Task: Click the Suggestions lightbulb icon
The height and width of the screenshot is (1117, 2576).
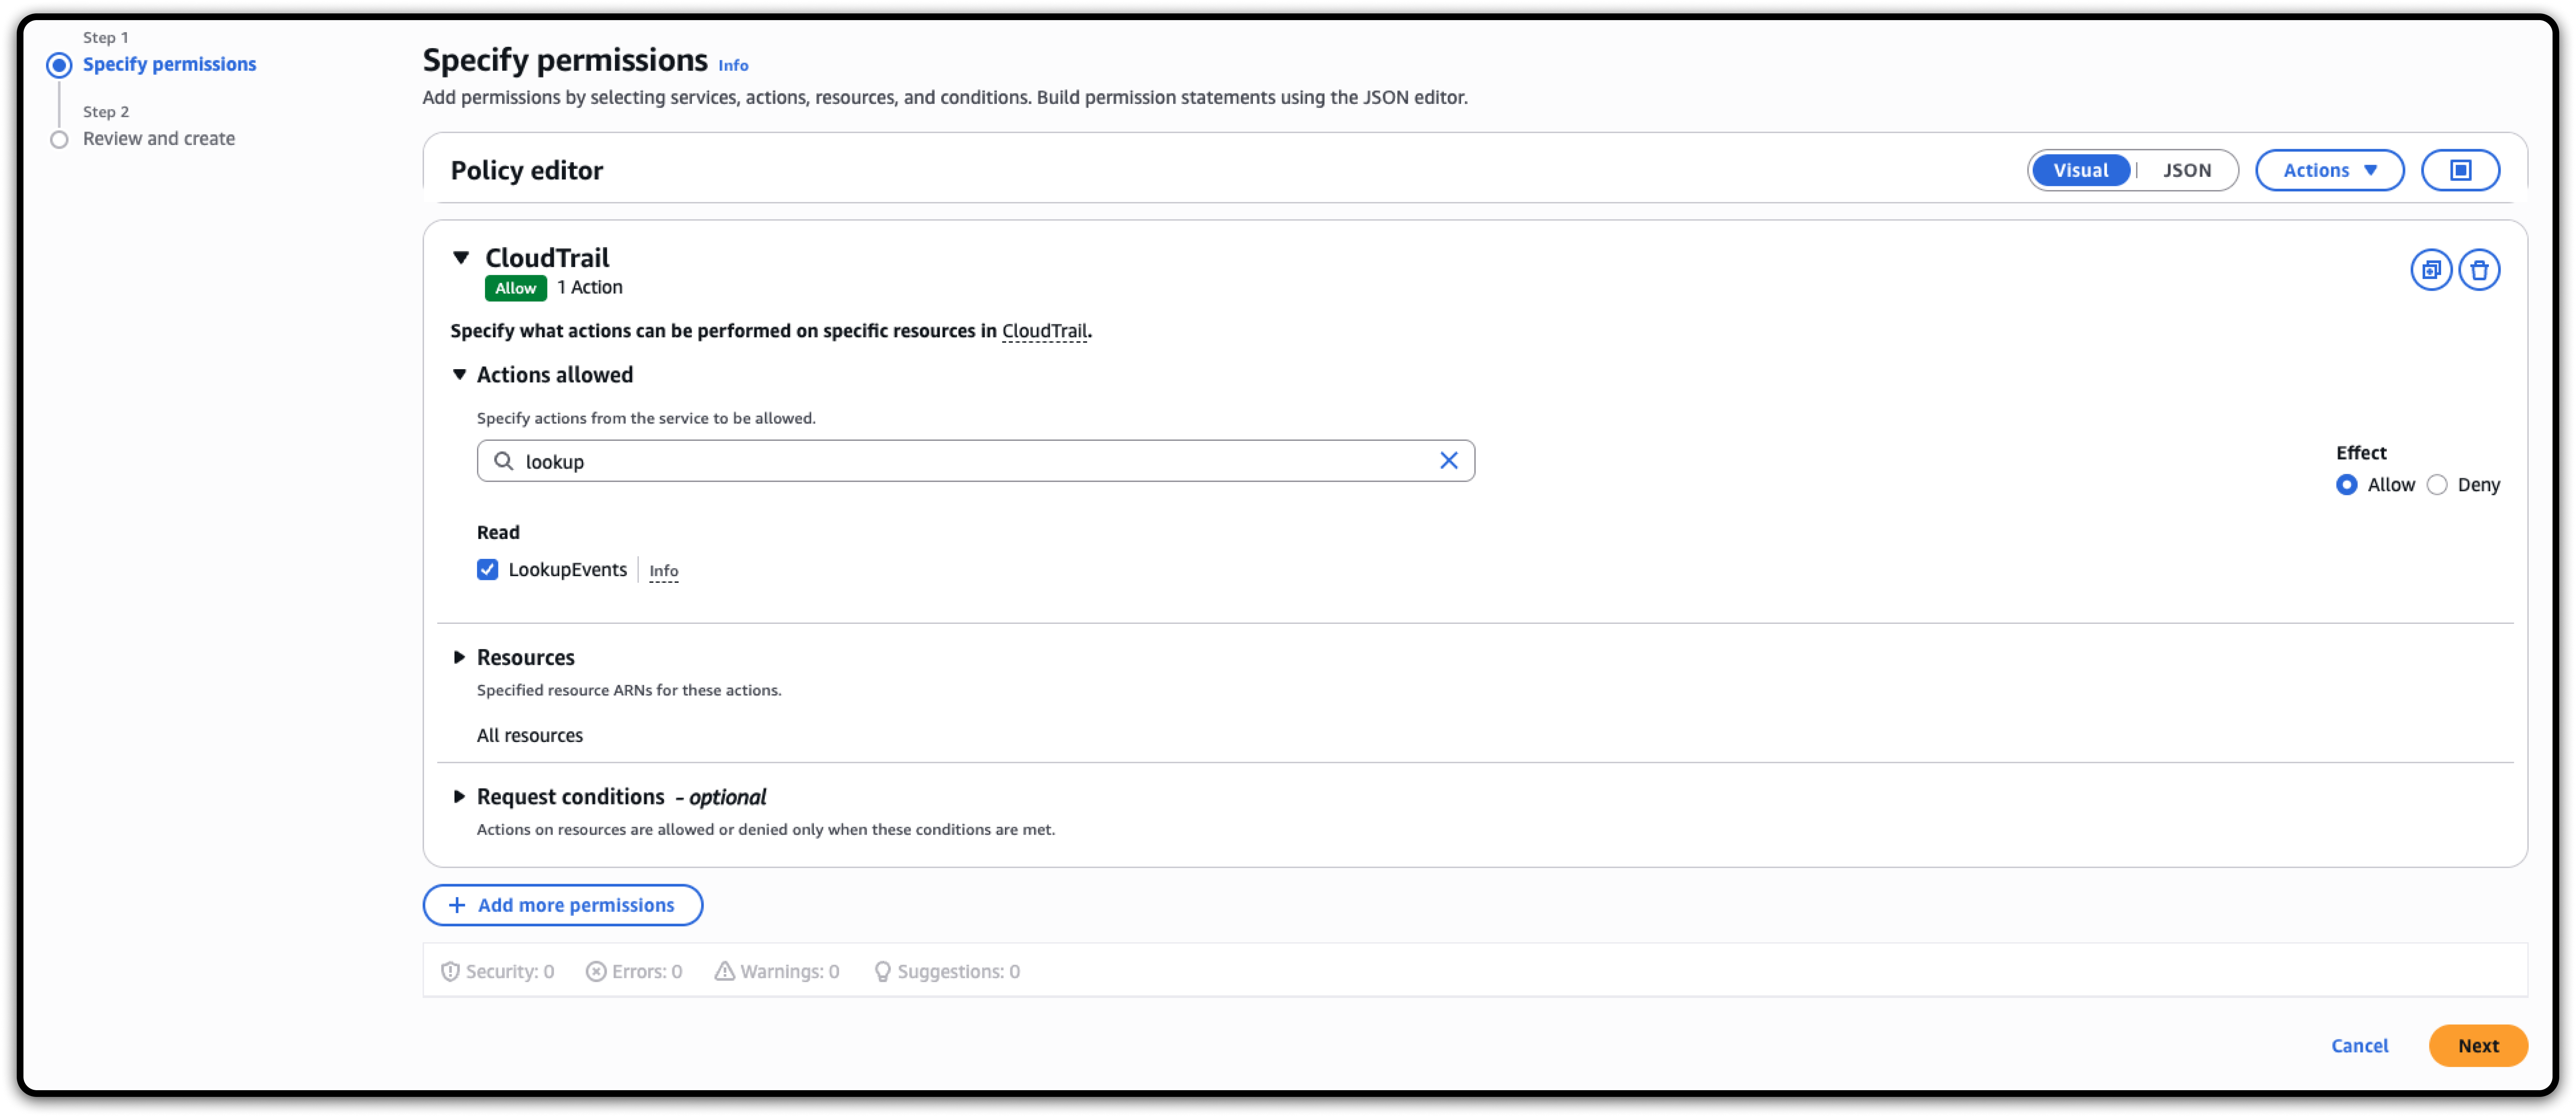Action: pyautogui.click(x=882, y=971)
